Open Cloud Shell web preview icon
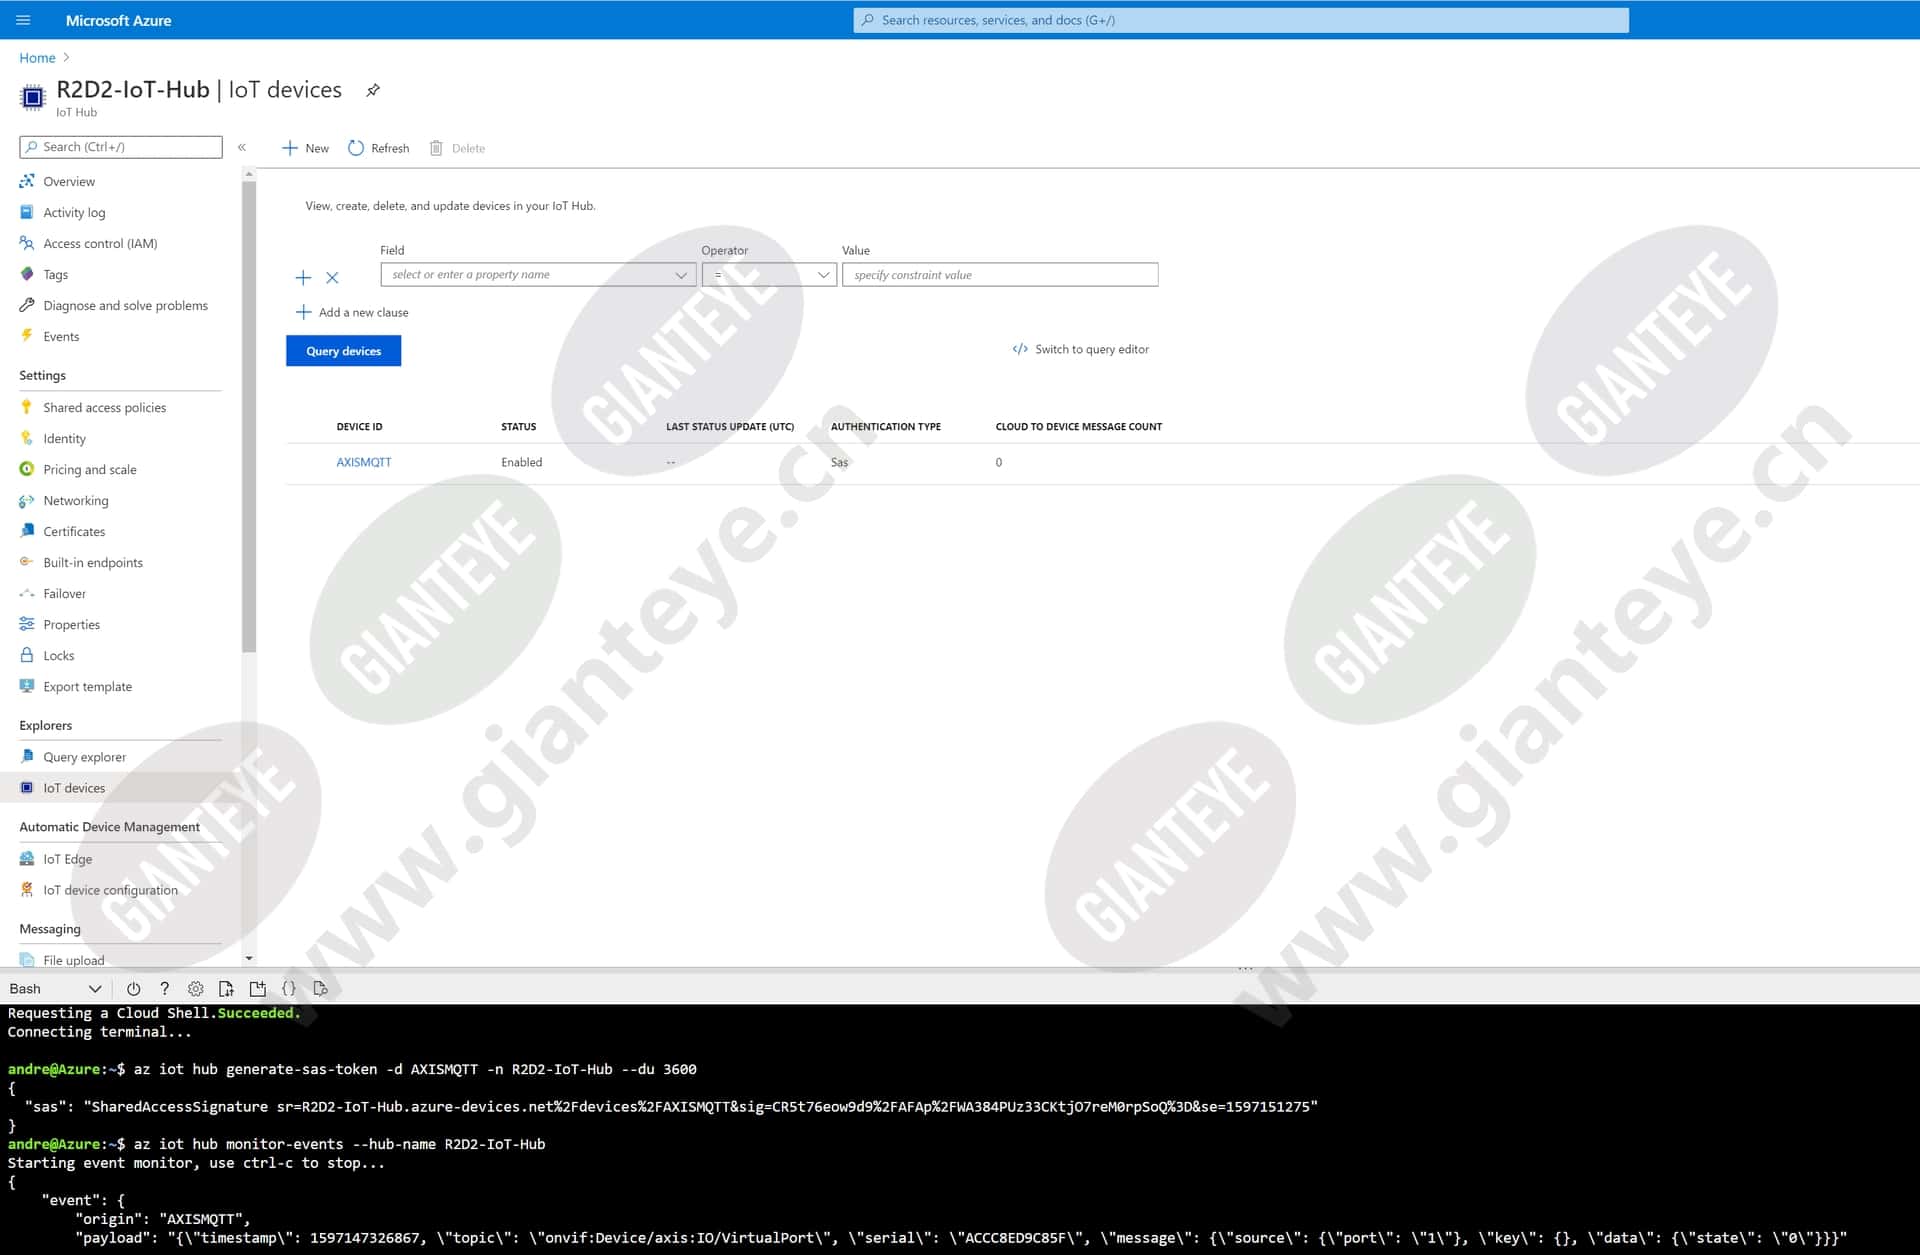1920x1255 pixels. pyautogui.click(x=320, y=989)
